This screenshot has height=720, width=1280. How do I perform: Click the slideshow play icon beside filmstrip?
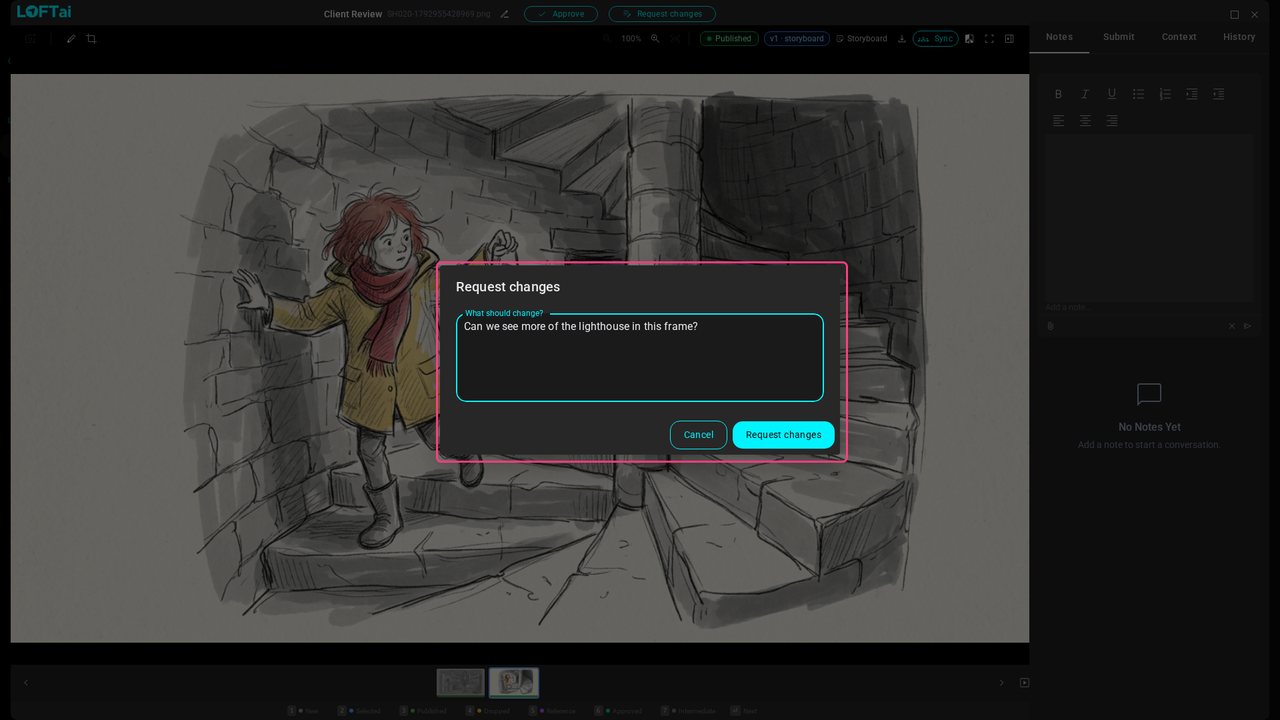(1024, 683)
